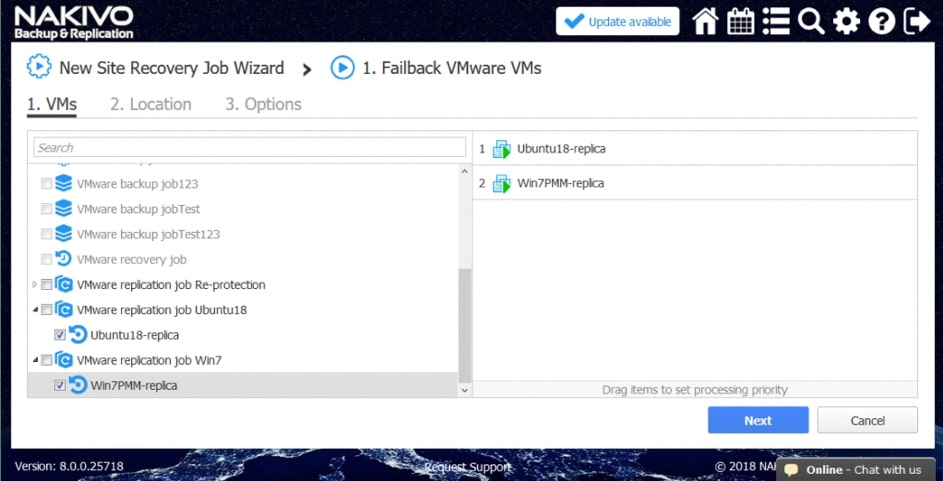Open the help question mark icon
Image resolution: width=943 pixels, height=481 pixels.
coord(881,21)
